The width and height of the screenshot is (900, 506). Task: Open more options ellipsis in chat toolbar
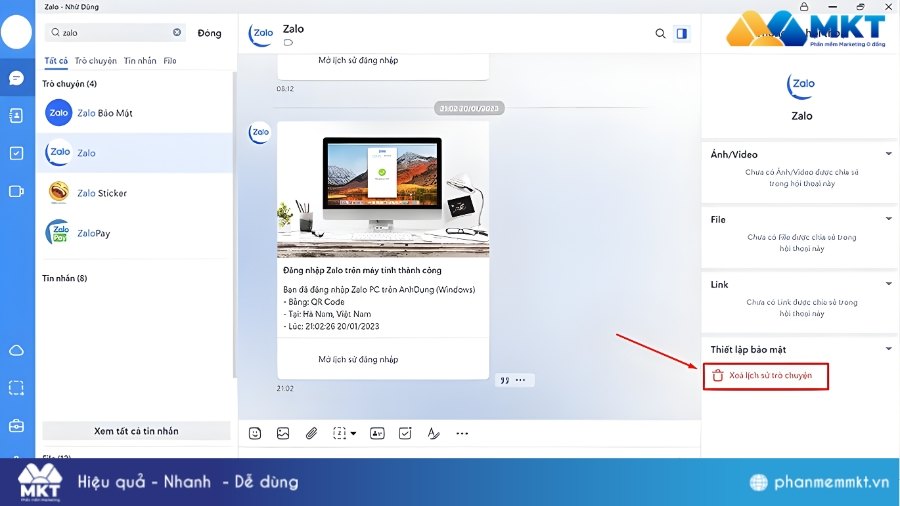click(462, 433)
